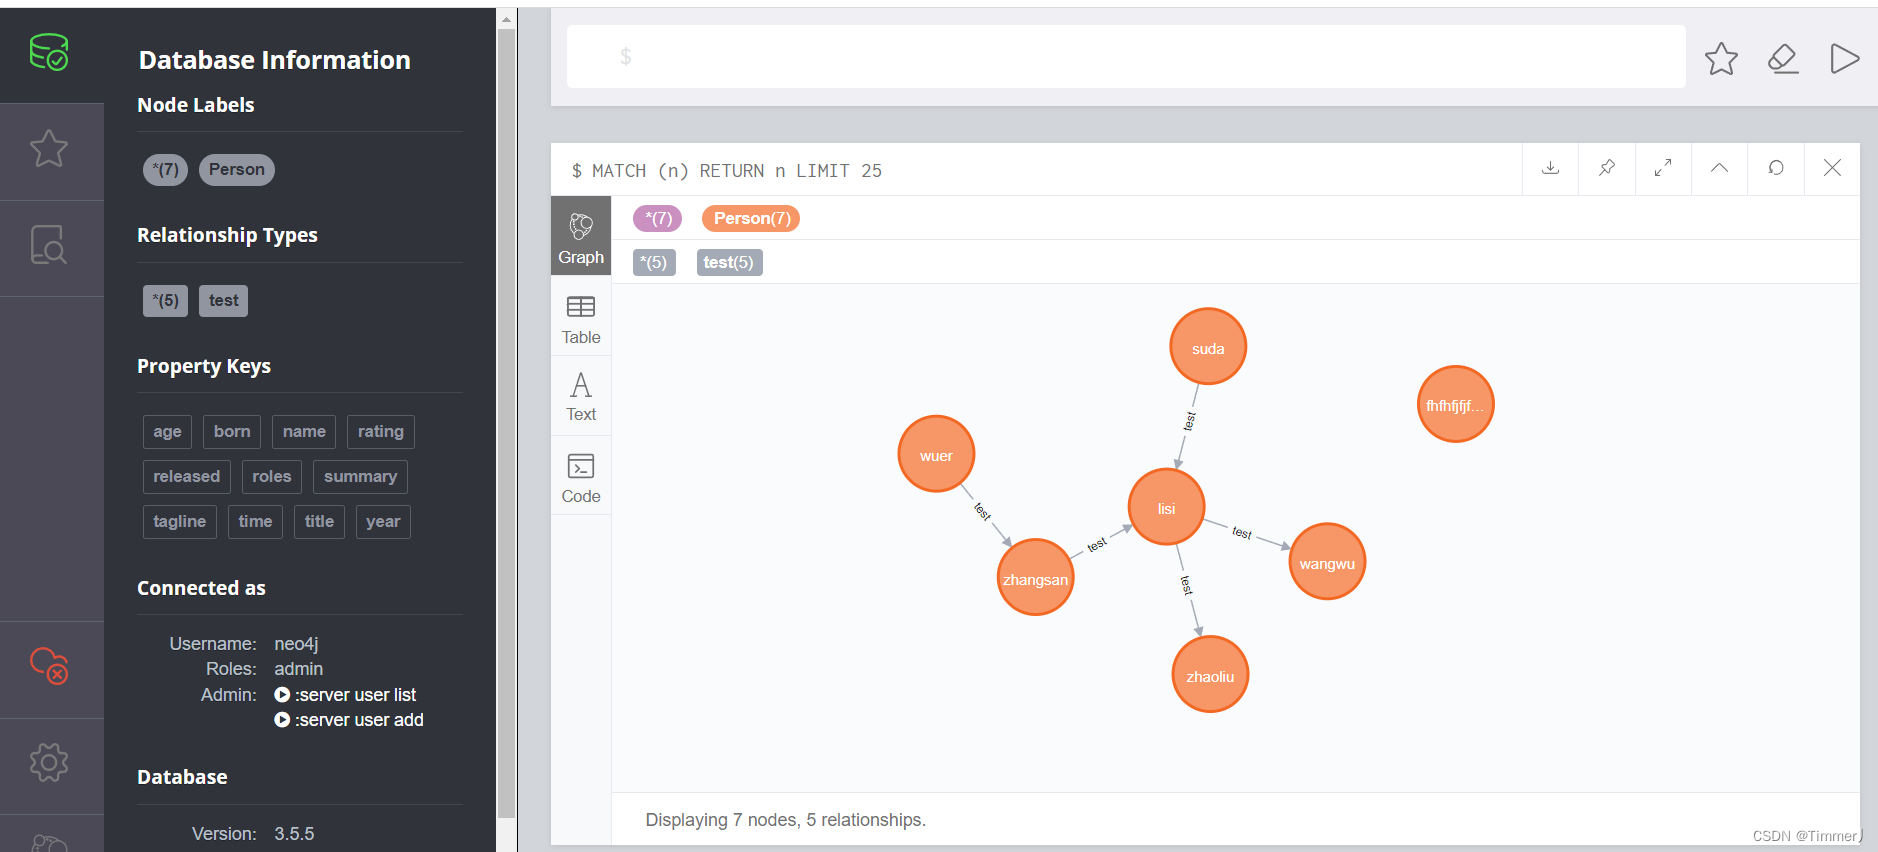The image size is (1878, 852).
Task: Run the :server user list command
Action: click(353, 694)
